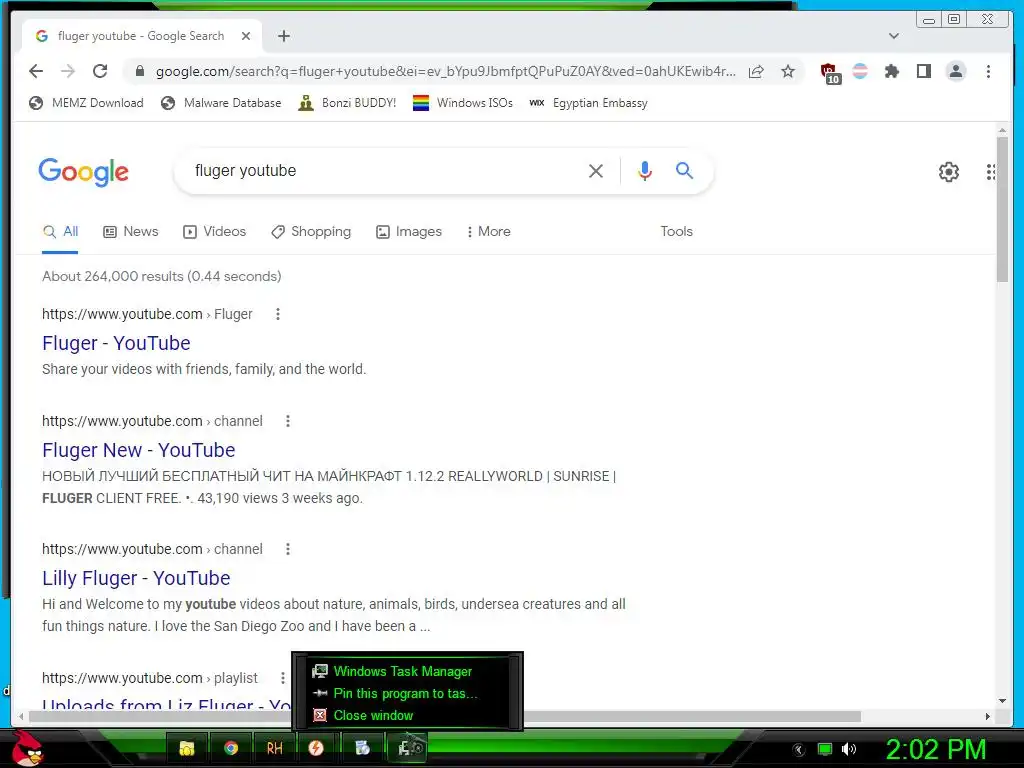Open site information lock icon
The height and width of the screenshot is (768, 1024).
(139, 71)
